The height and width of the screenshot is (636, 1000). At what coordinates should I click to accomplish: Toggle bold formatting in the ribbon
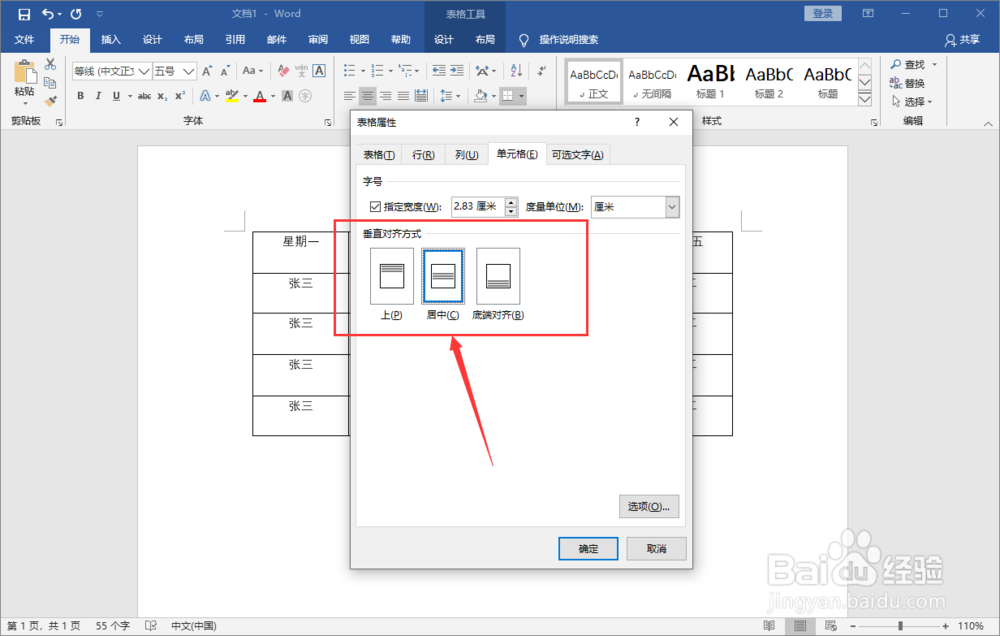click(x=80, y=95)
